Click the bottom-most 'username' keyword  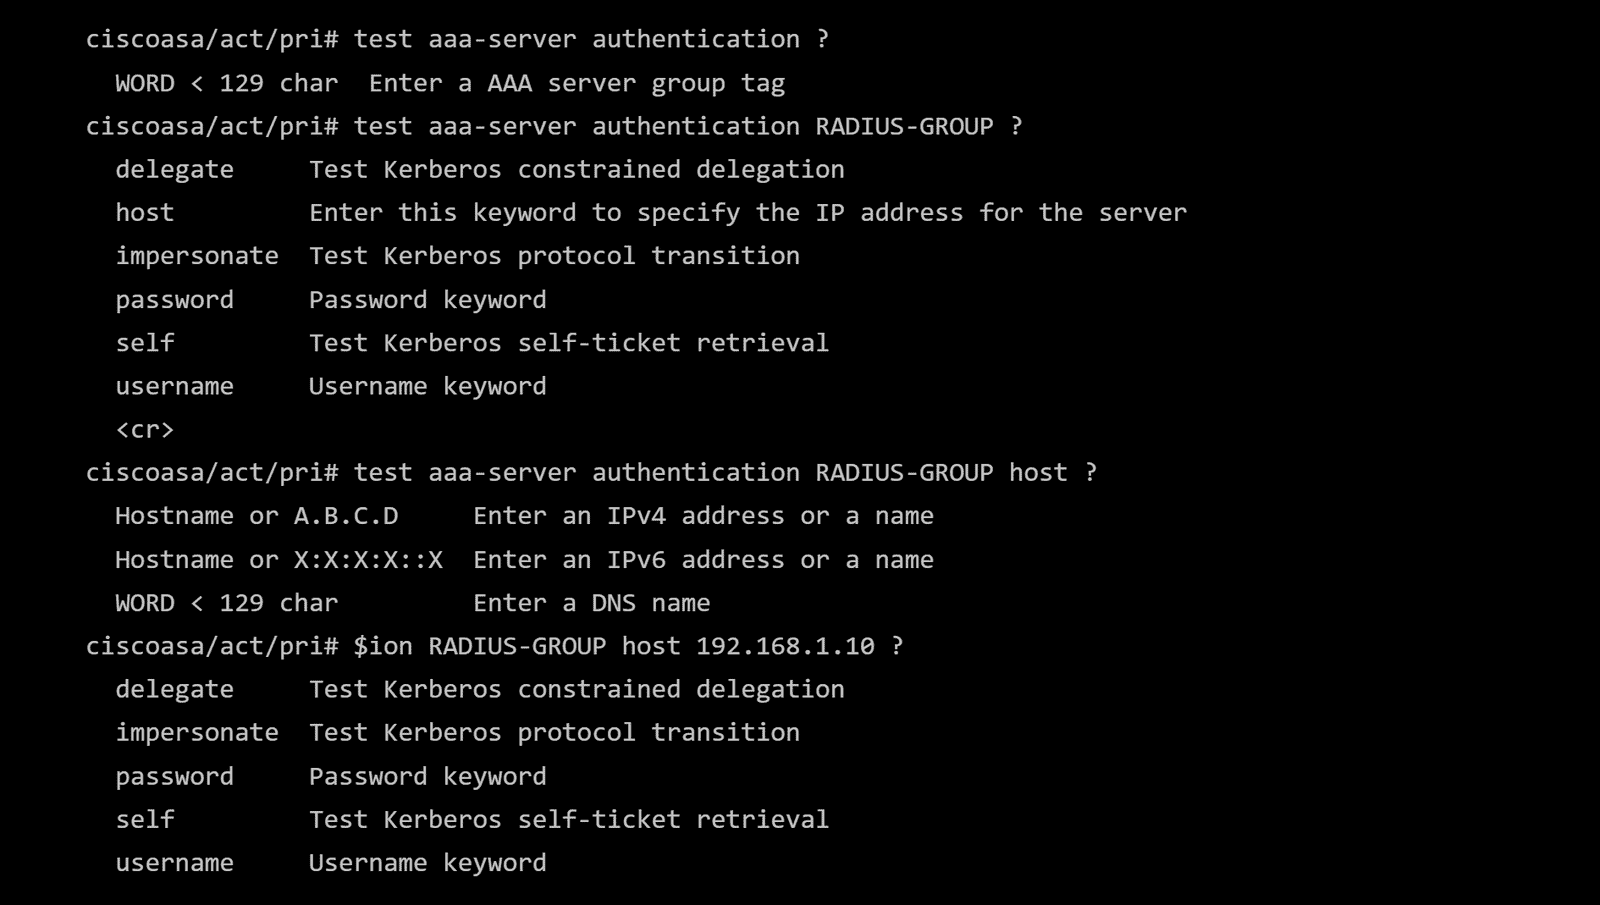pos(174,863)
